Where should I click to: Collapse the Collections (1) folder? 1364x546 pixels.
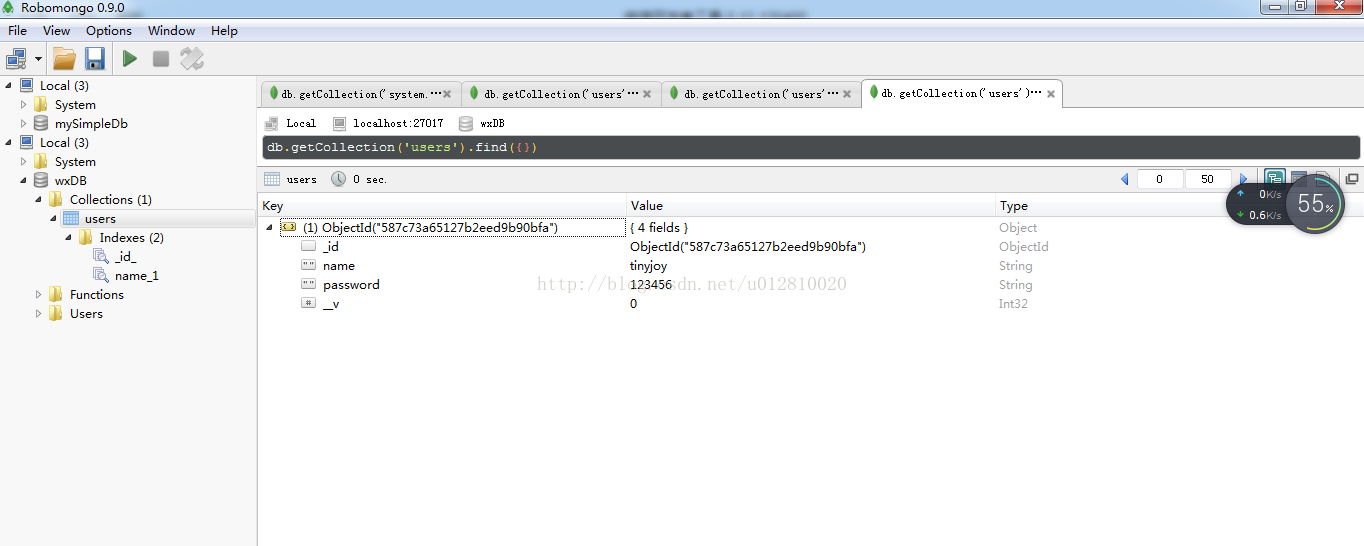tap(39, 199)
